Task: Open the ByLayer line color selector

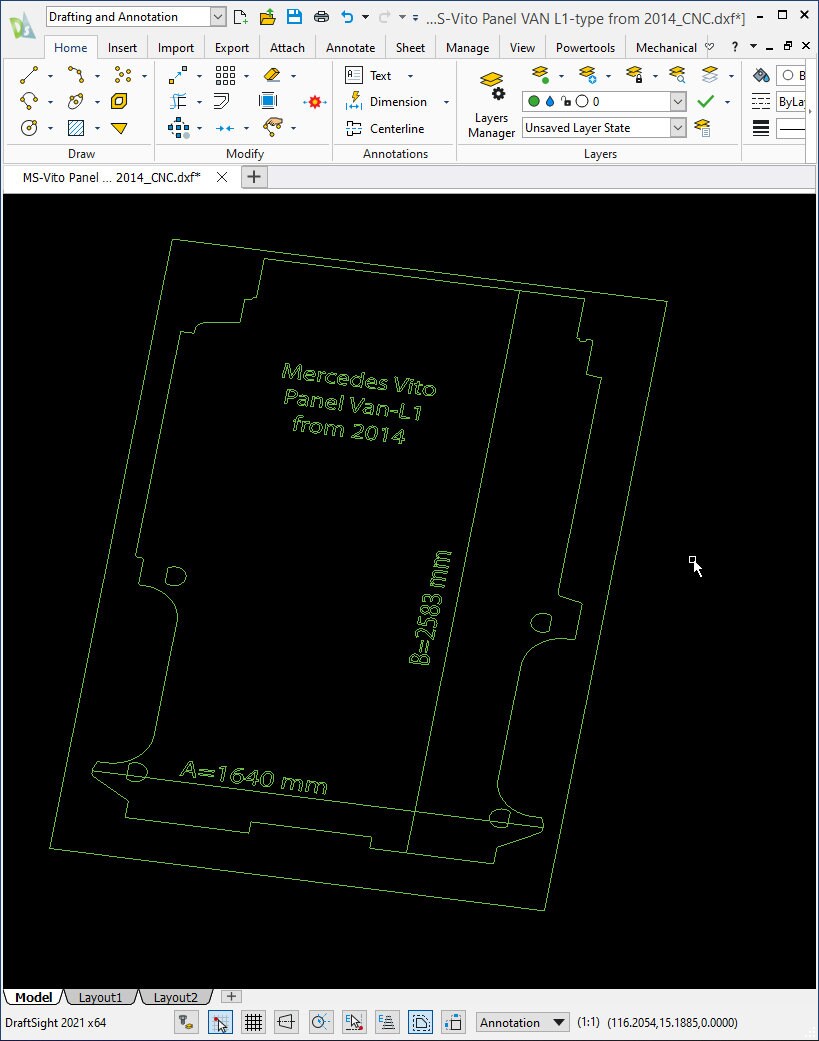Action: (x=791, y=102)
